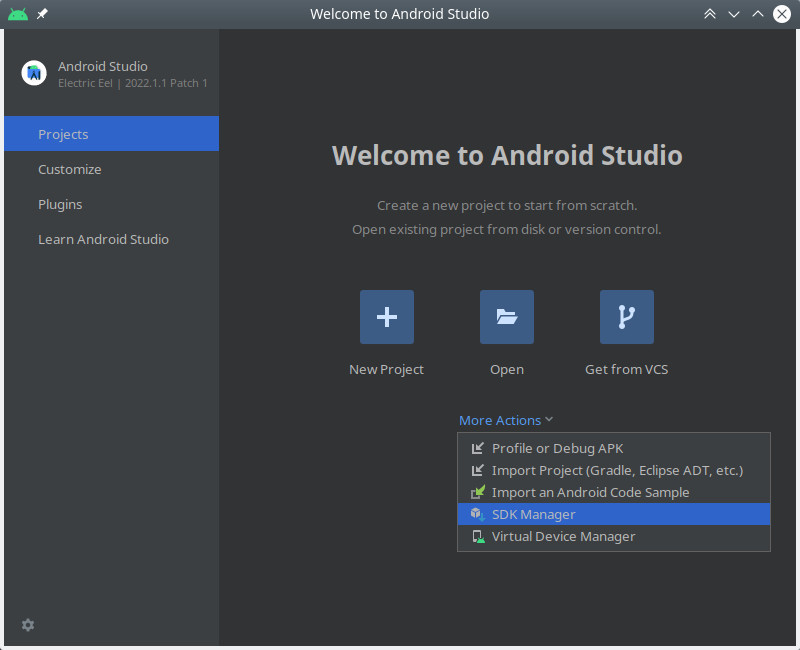Image resolution: width=800 pixels, height=650 pixels.
Task: Click the New Project label
Action: pyautogui.click(x=386, y=369)
